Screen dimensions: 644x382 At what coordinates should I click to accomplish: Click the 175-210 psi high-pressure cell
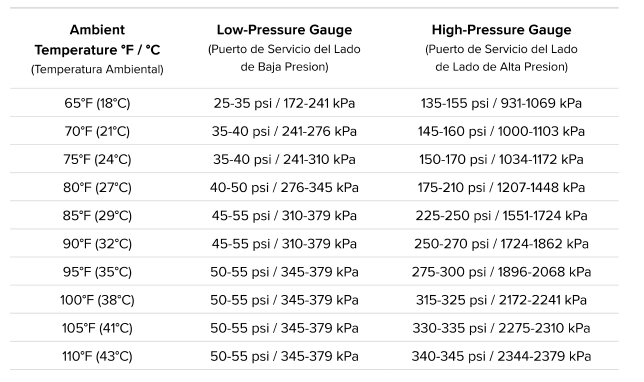(x=501, y=188)
